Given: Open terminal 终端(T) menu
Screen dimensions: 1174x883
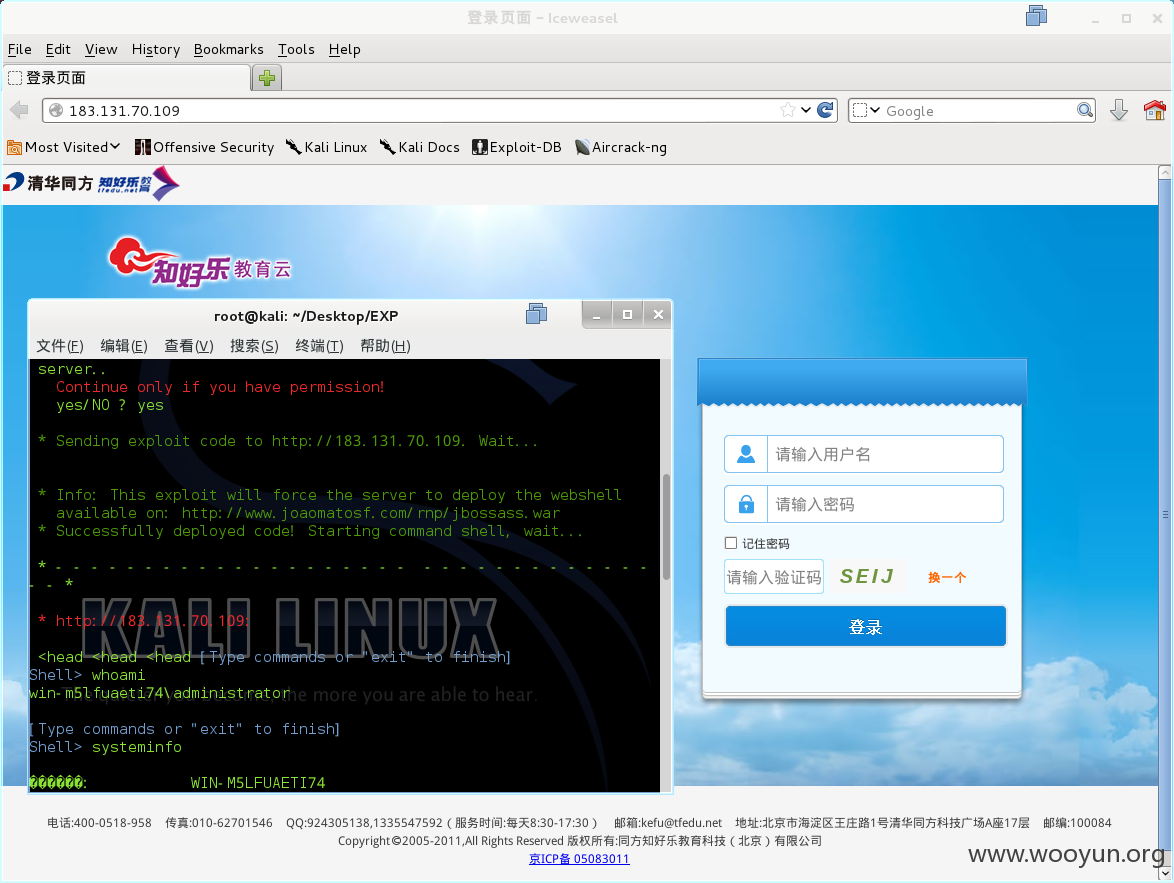Looking at the screenshot, I should tap(319, 345).
